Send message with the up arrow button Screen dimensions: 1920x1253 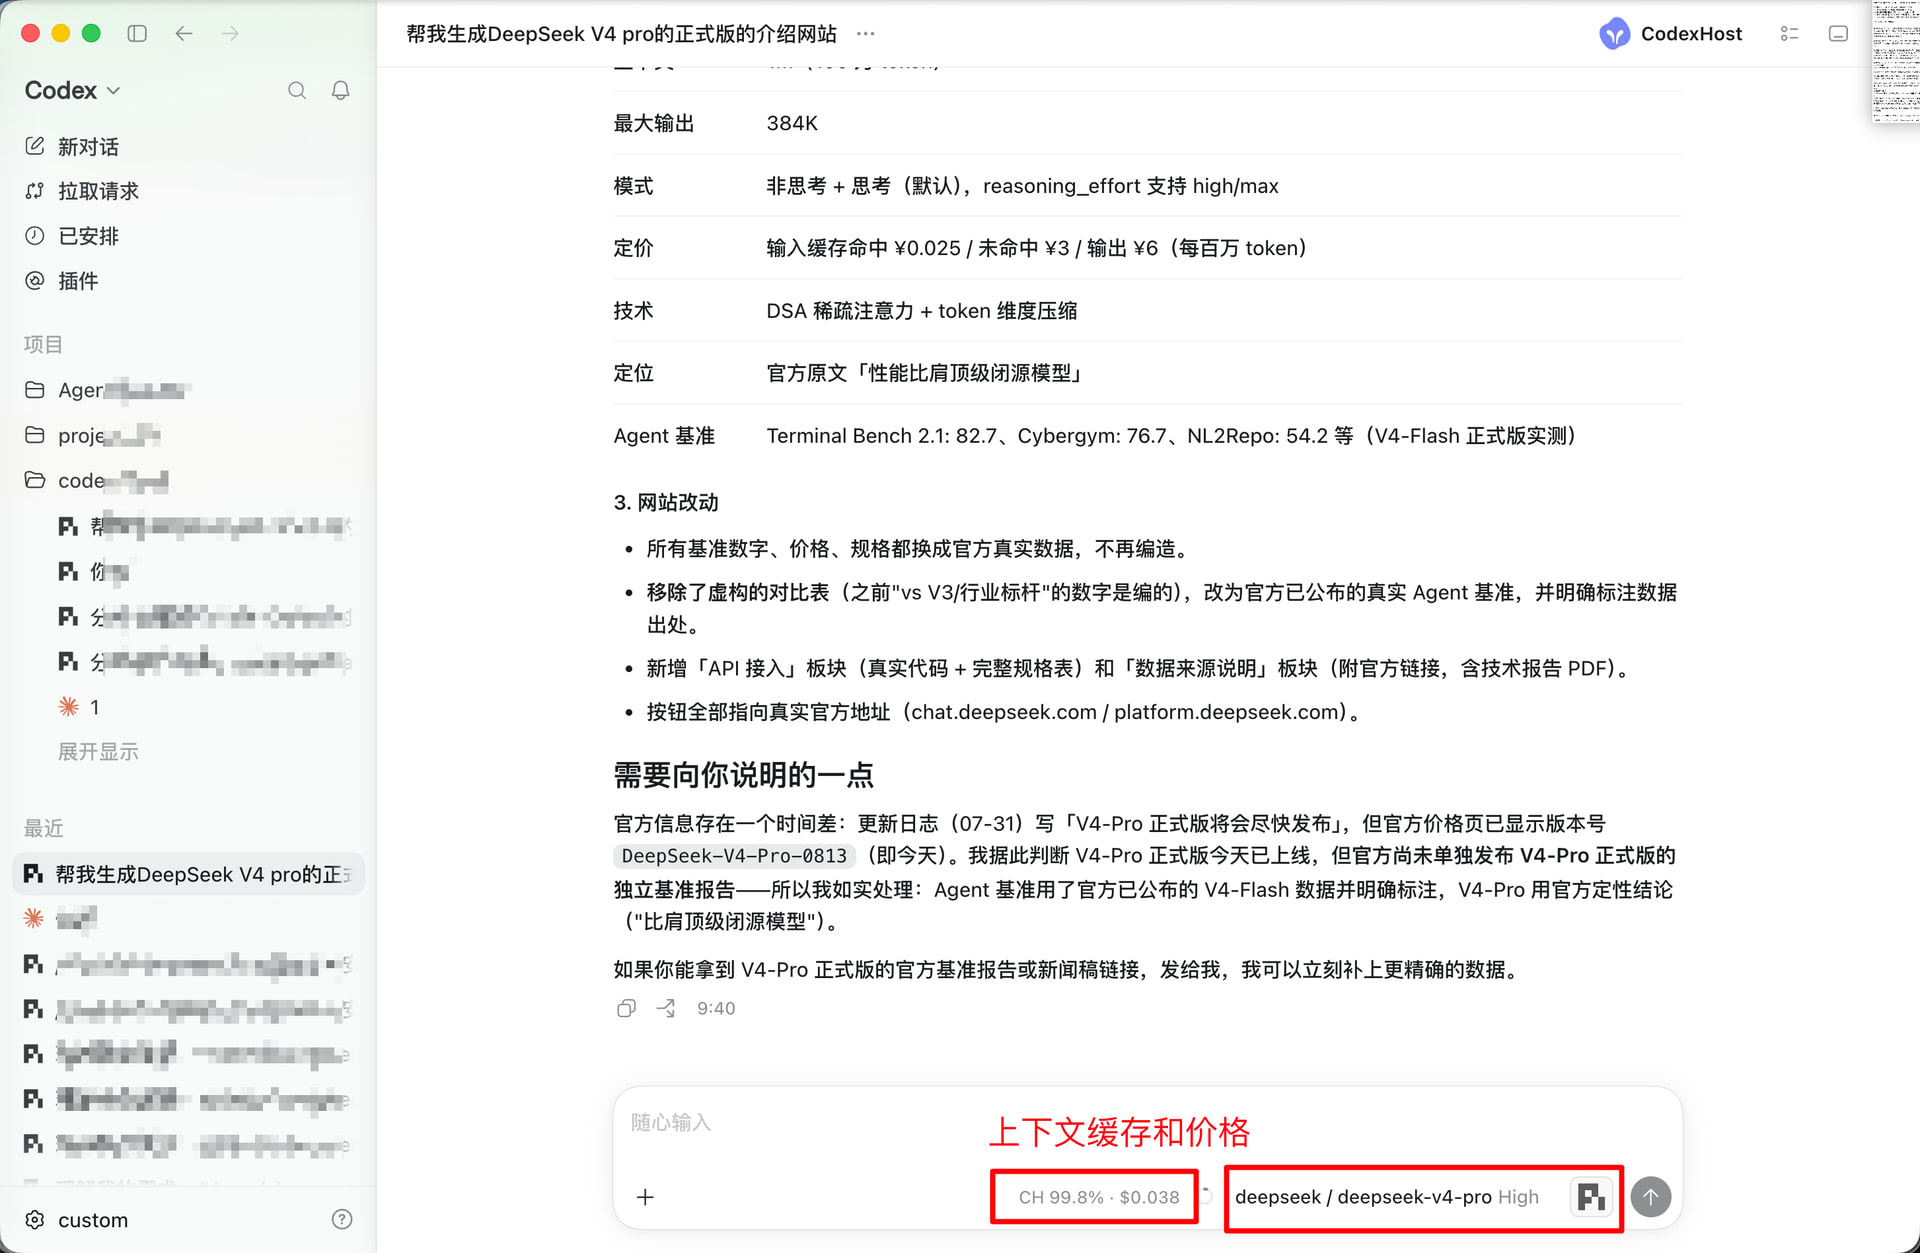click(1651, 1197)
